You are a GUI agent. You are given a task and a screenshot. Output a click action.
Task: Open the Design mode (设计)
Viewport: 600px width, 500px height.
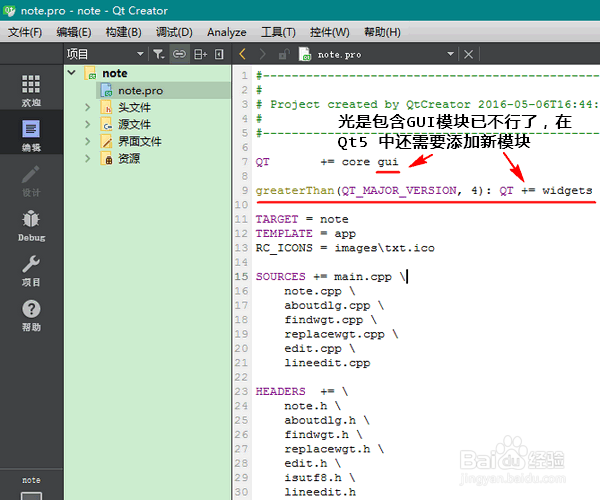[31, 180]
